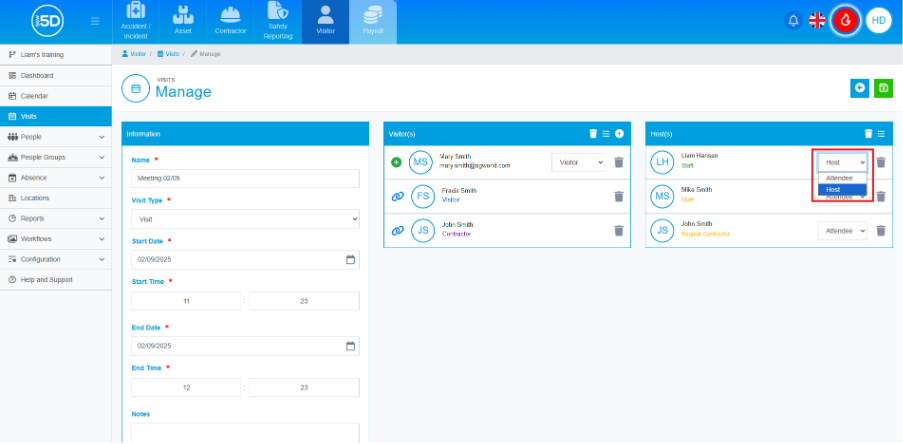
Task: Open the HD user profile avatar
Action: [x=878, y=21]
